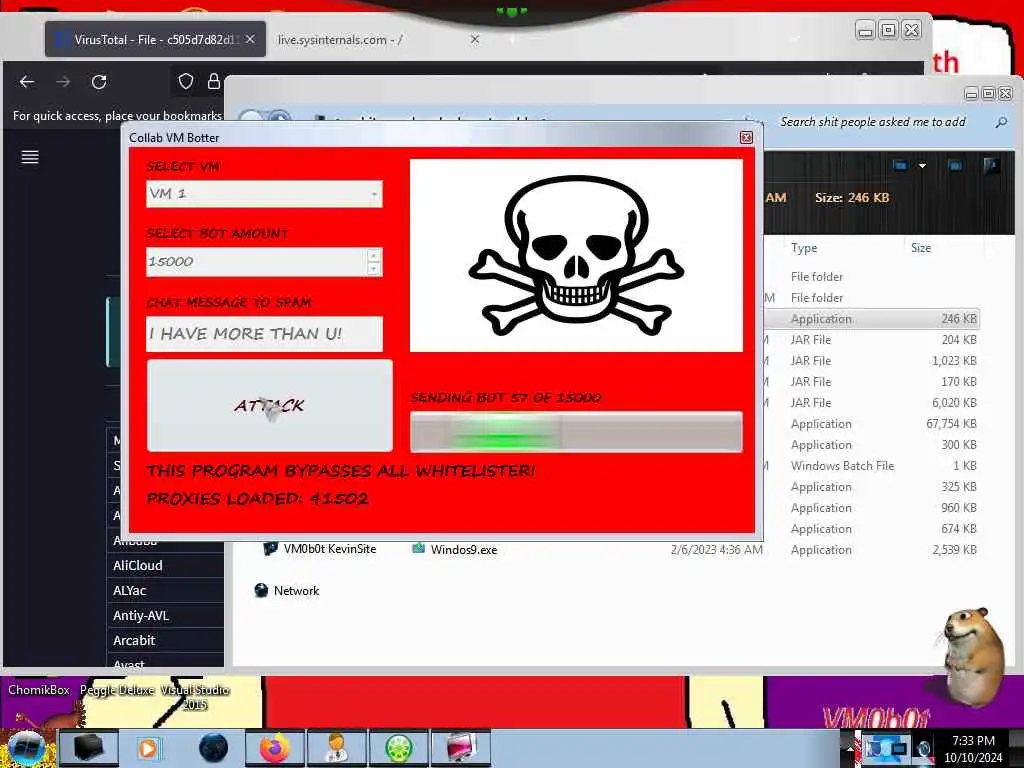Screen dimensions: 1024x768
Task: Click Antiy-AVL in VirusTotal vendor list
Action: coord(140,615)
